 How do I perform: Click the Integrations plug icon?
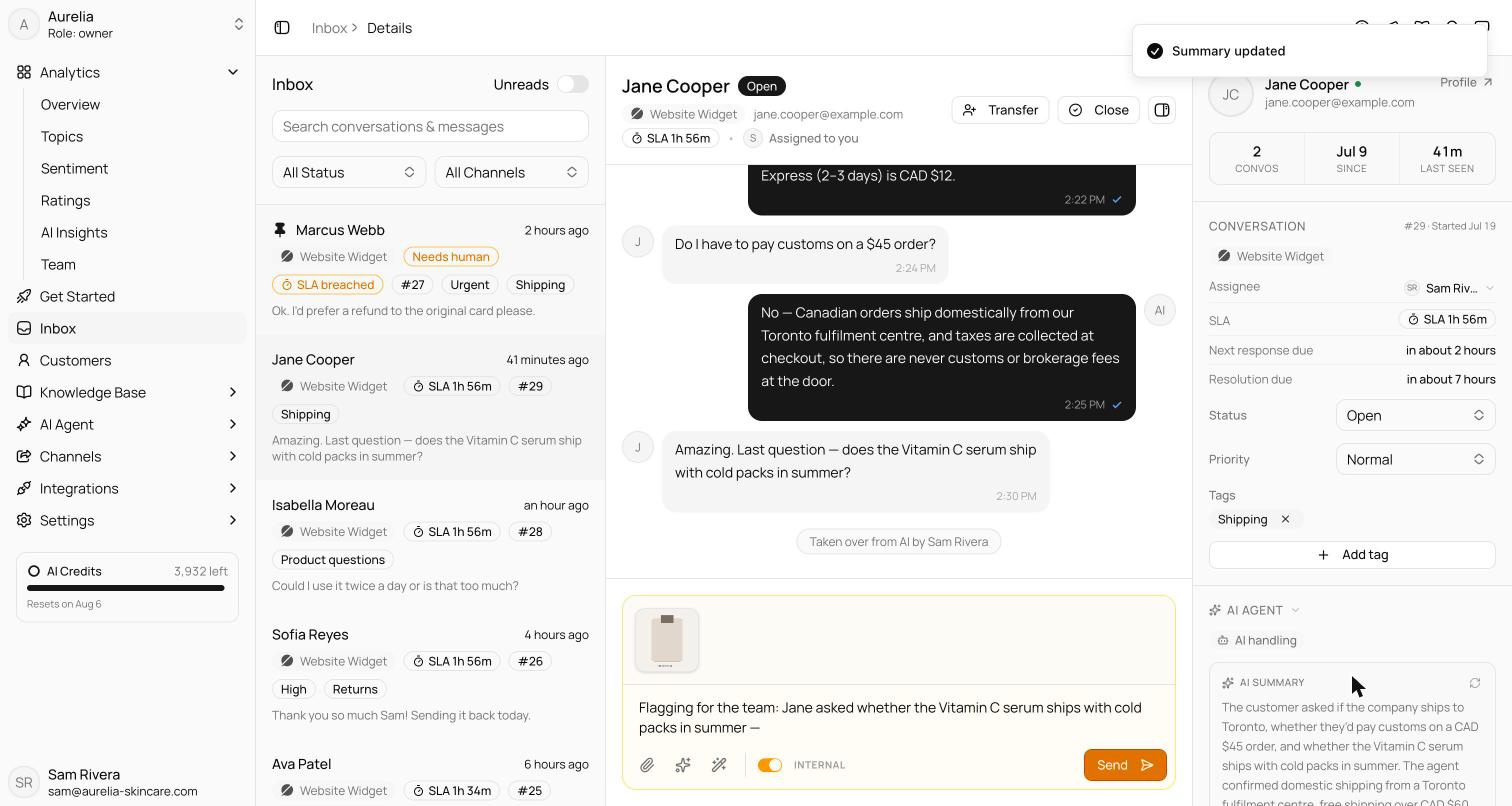point(24,488)
